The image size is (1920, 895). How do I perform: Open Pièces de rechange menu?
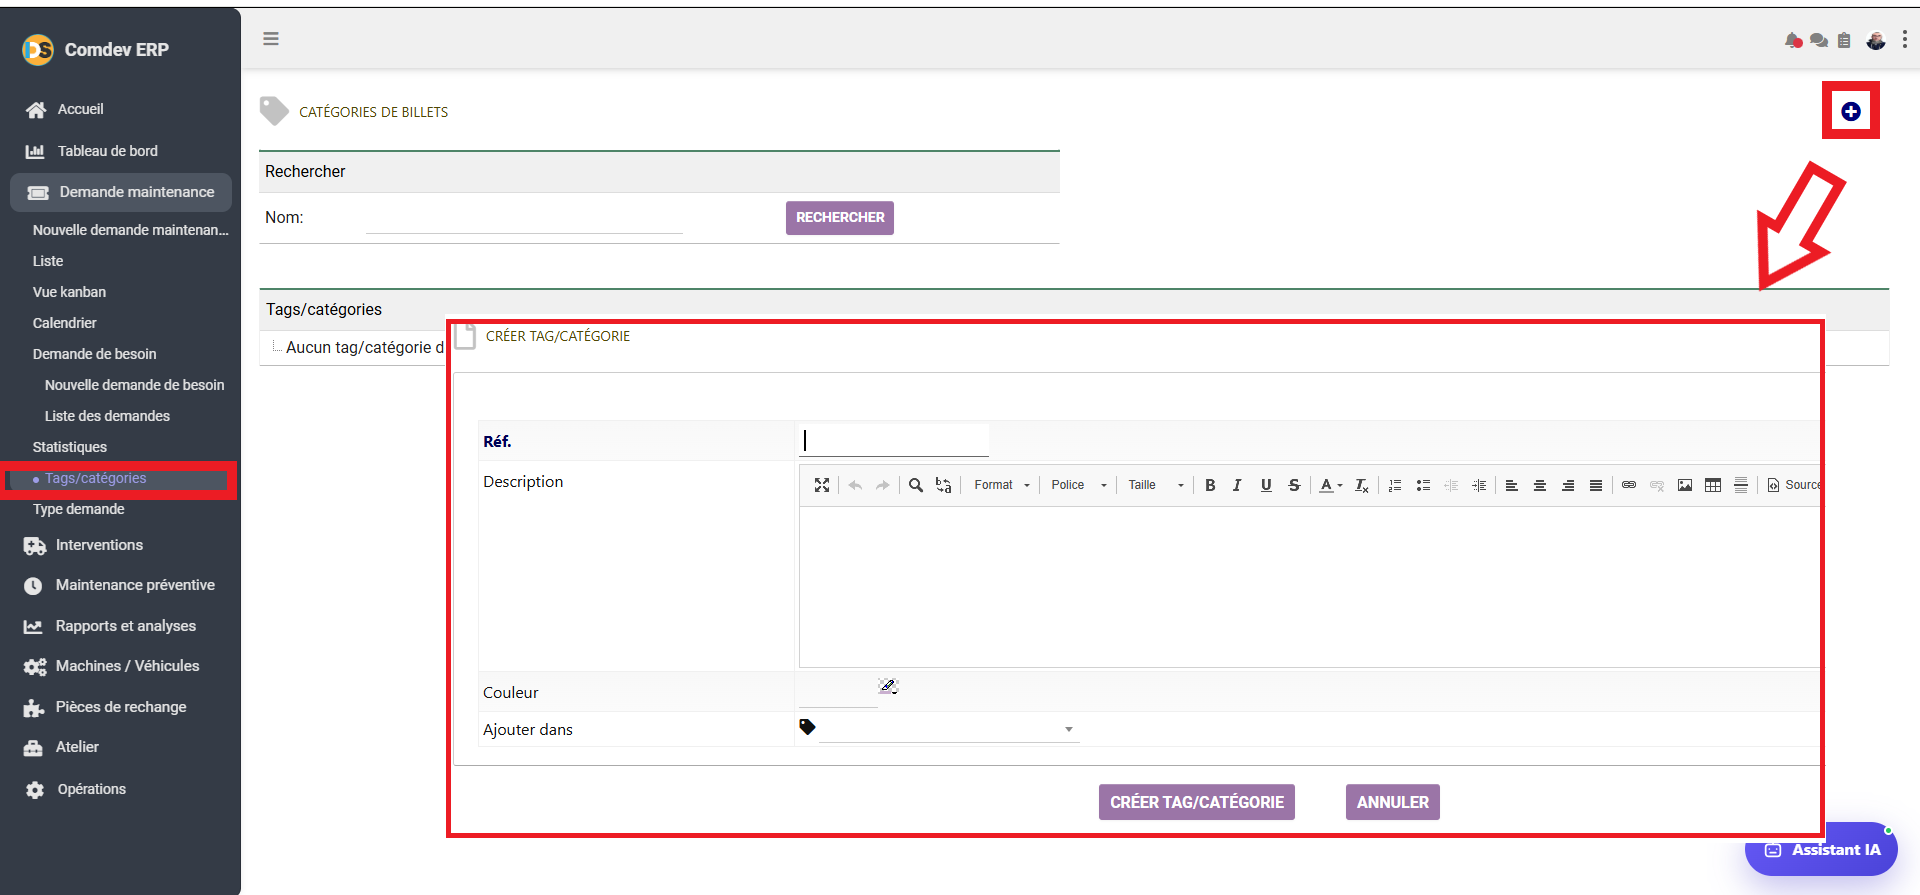pyautogui.click(x=121, y=707)
